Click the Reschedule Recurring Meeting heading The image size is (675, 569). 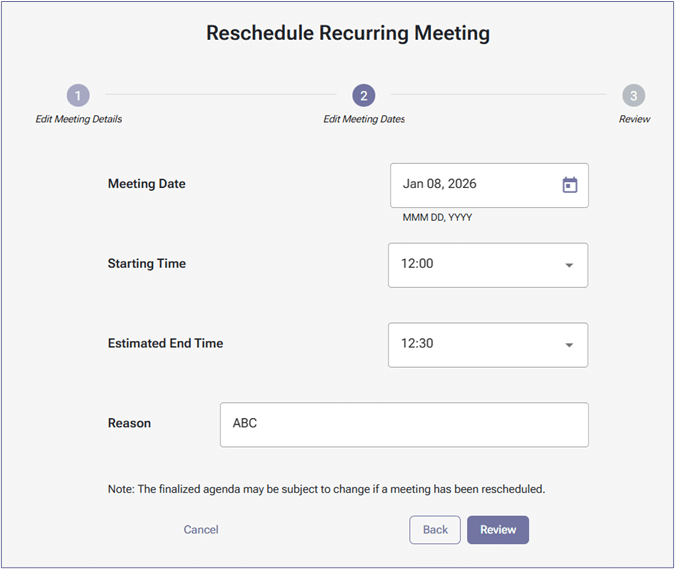348,33
